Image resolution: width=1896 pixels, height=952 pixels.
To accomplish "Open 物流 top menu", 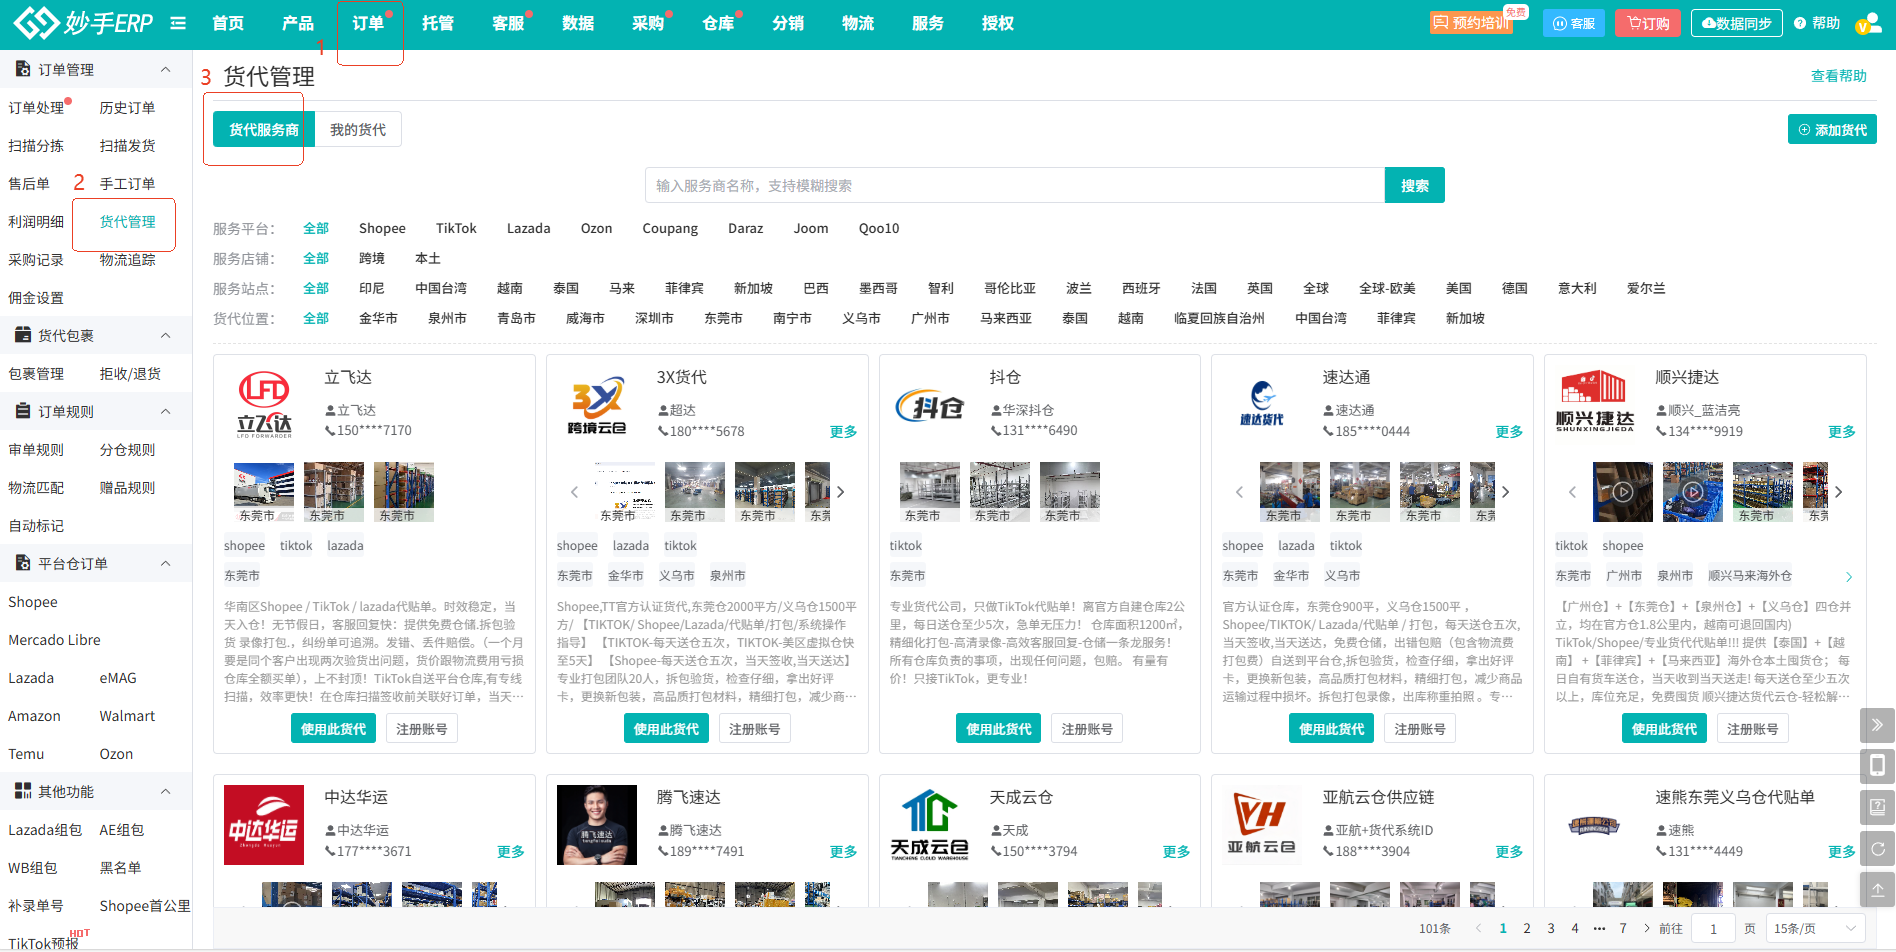I will tap(858, 23).
